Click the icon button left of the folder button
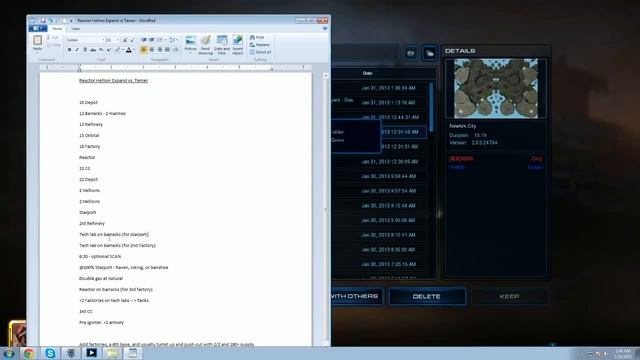This screenshot has width=640, height=360. pos(411,53)
